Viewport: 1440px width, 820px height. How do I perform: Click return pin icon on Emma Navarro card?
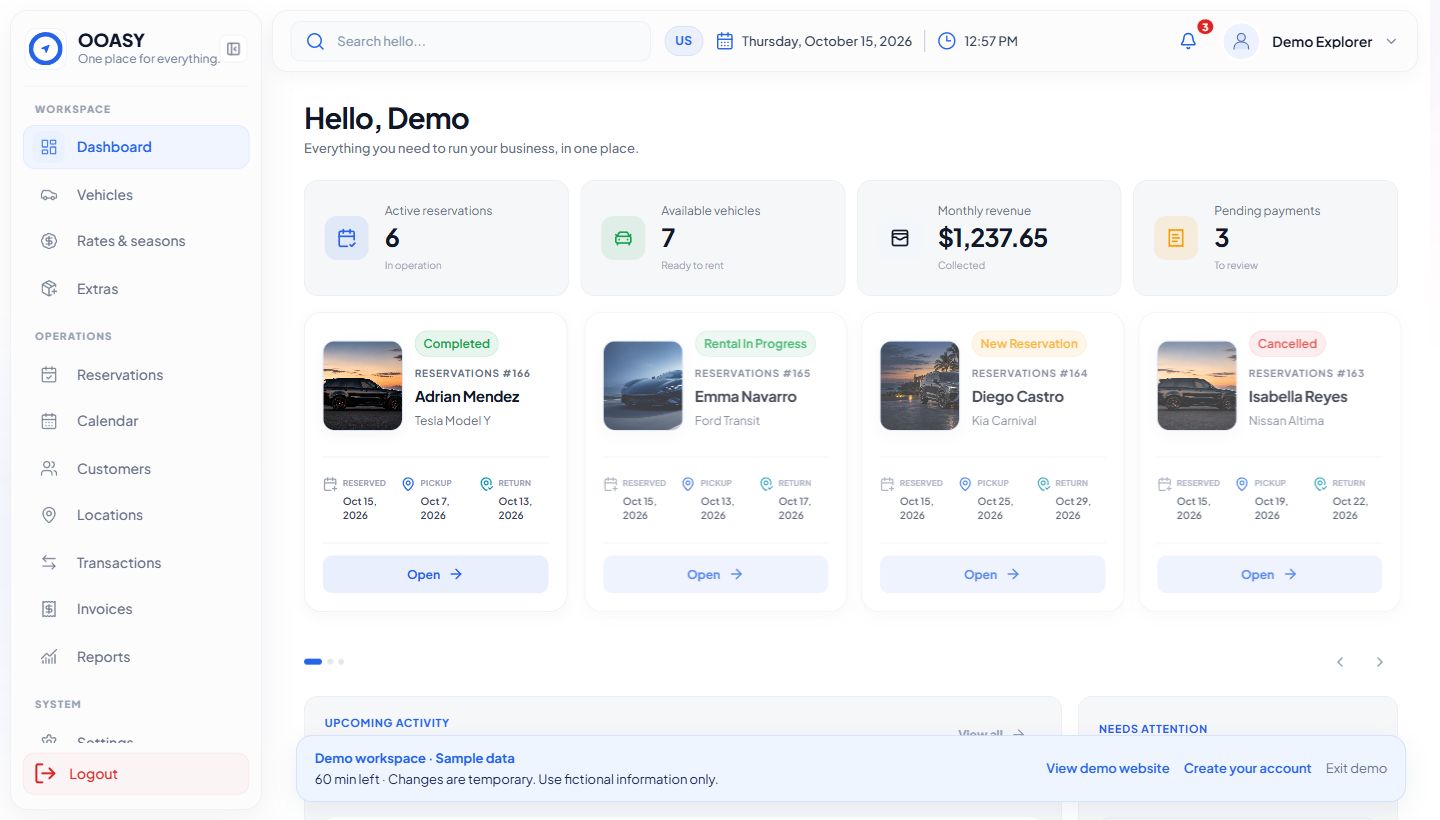coord(766,484)
